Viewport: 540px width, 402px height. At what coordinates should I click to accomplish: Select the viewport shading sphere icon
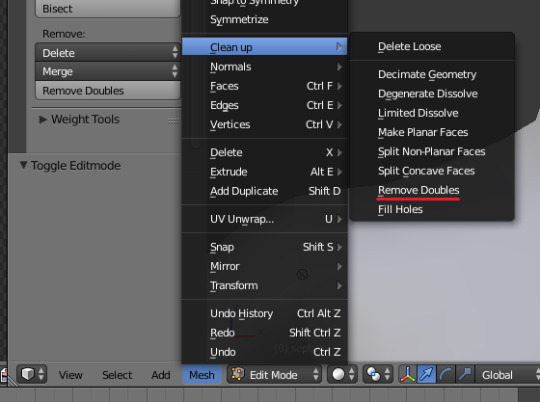[342, 374]
